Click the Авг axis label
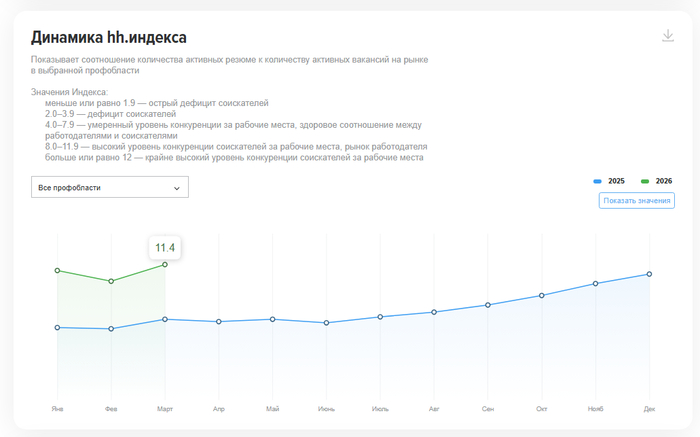Image resolution: width=700 pixels, height=437 pixels. (x=434, y=409)
